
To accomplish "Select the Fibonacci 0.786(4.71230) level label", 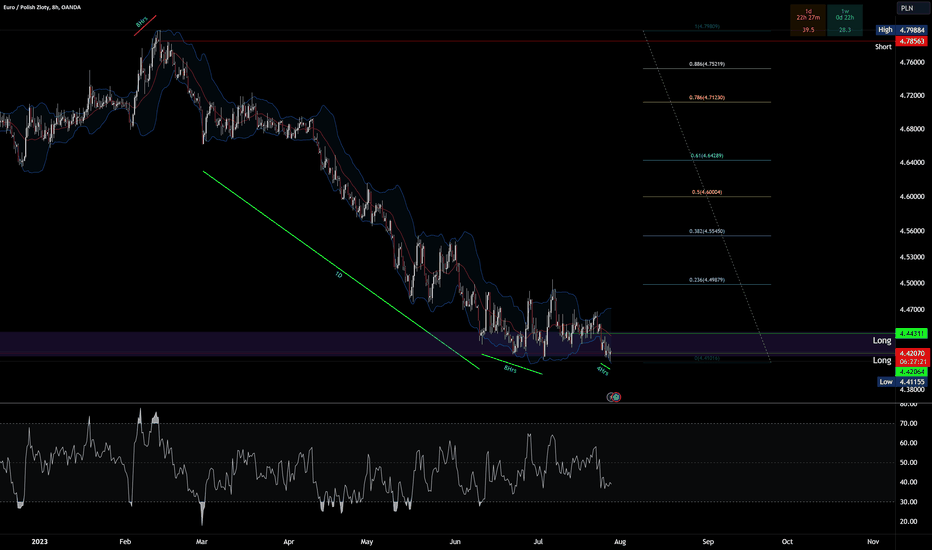I will pyautogui.click(x=707, y=97).
